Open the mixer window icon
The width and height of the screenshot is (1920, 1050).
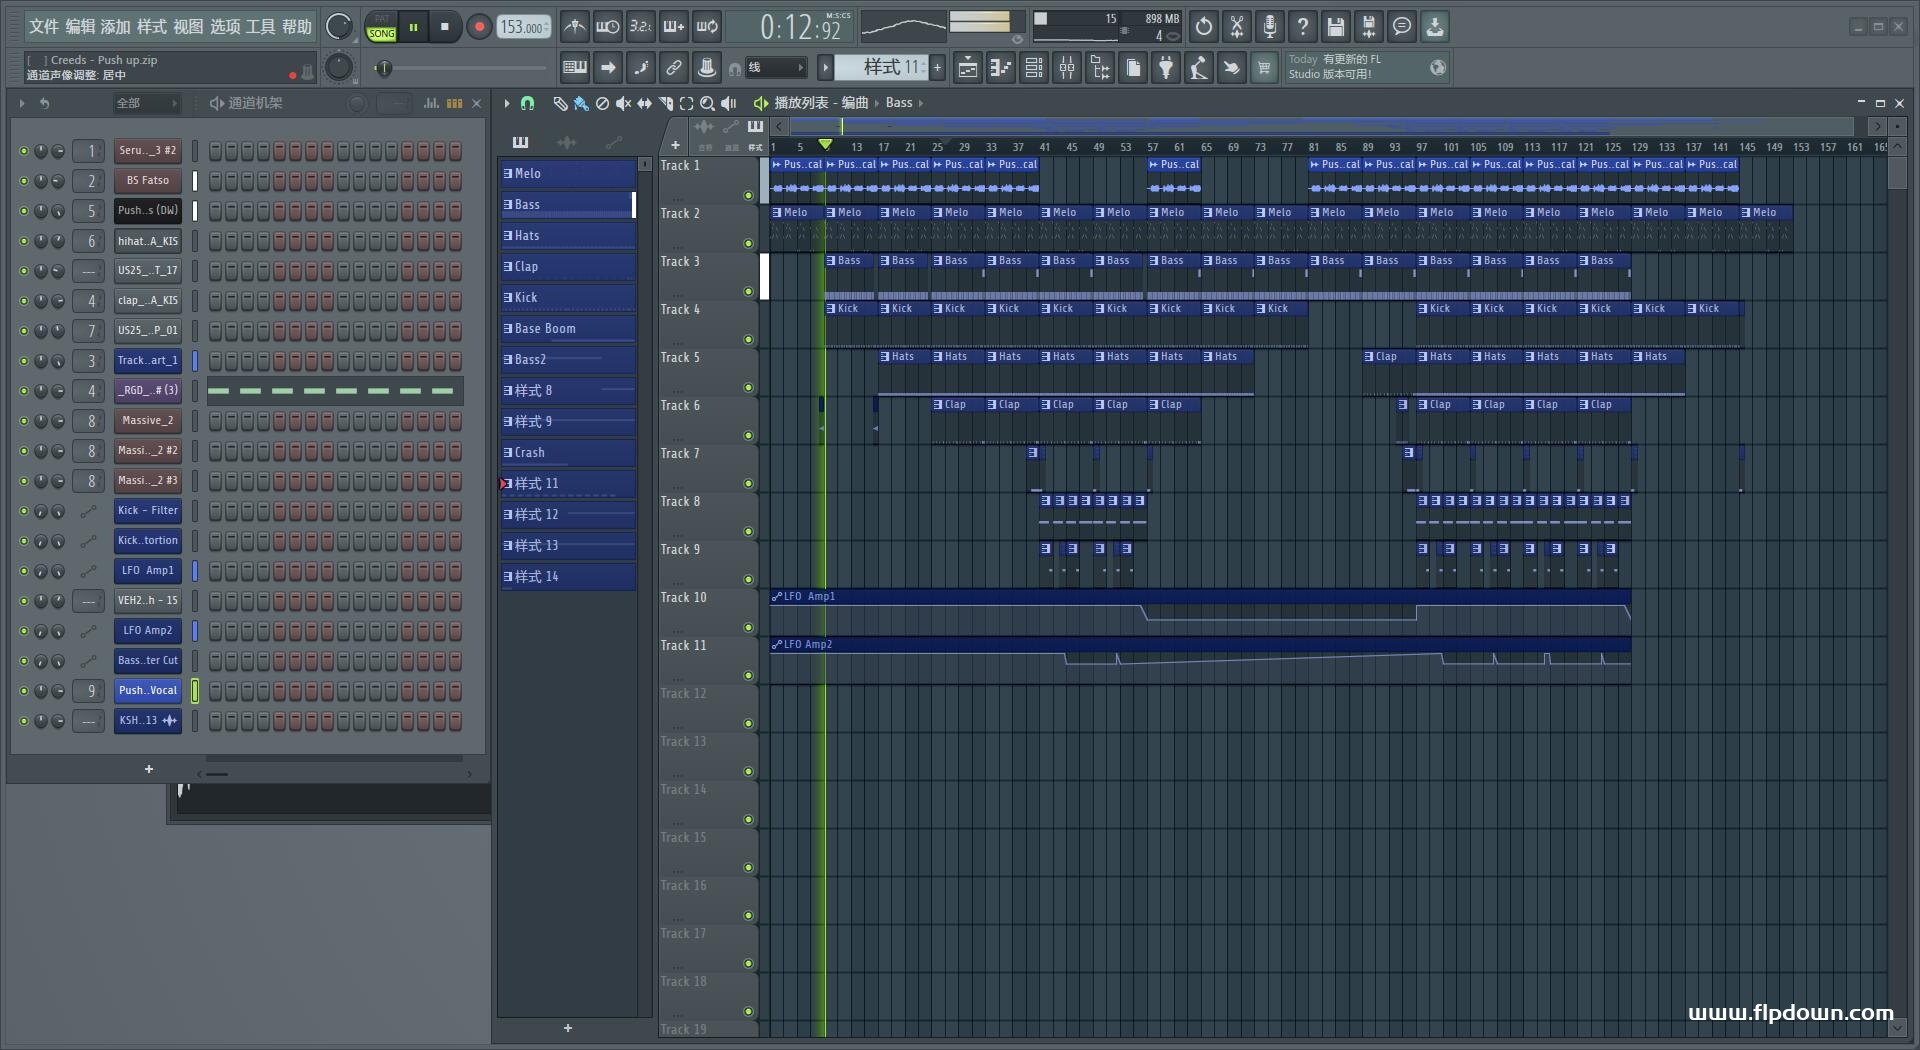(x=1067, y=68)
